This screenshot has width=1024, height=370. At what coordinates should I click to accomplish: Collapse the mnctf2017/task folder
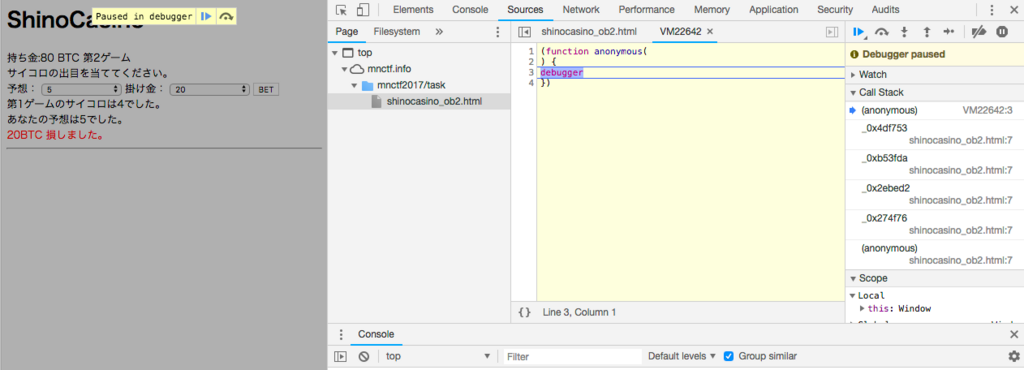(354, 85)
